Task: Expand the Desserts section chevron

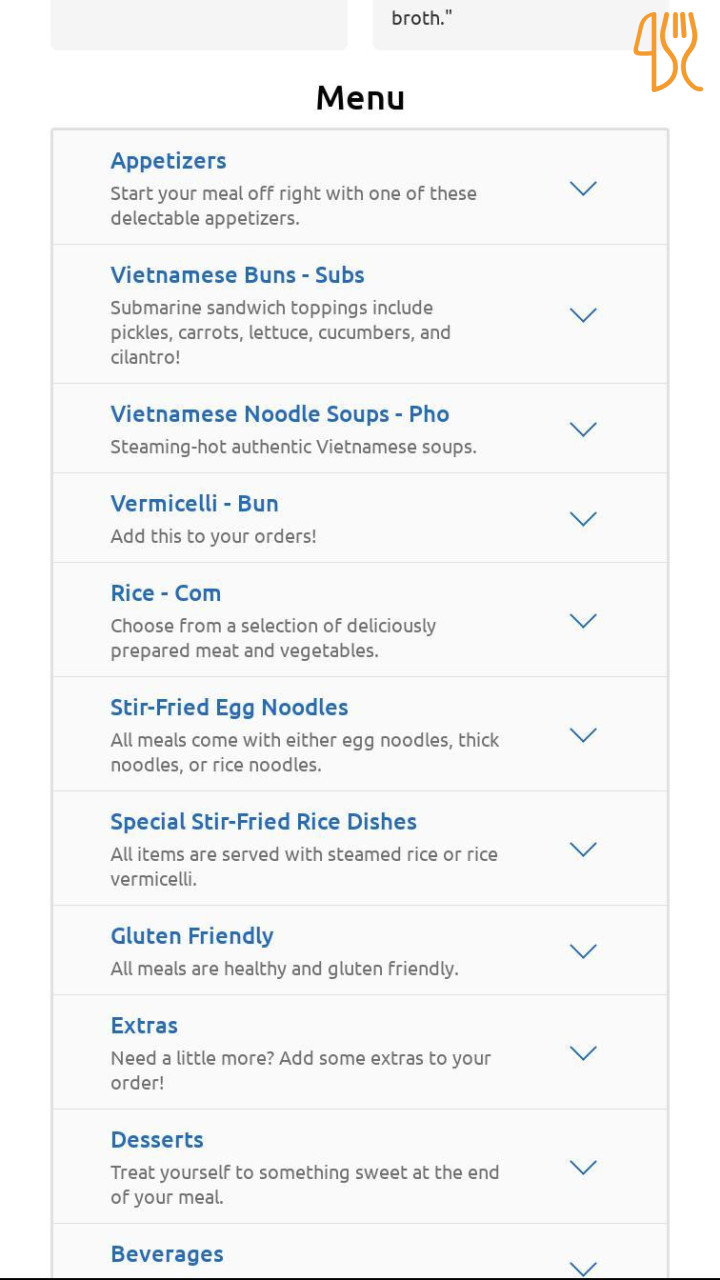Action: click(x=582, y=1167)
